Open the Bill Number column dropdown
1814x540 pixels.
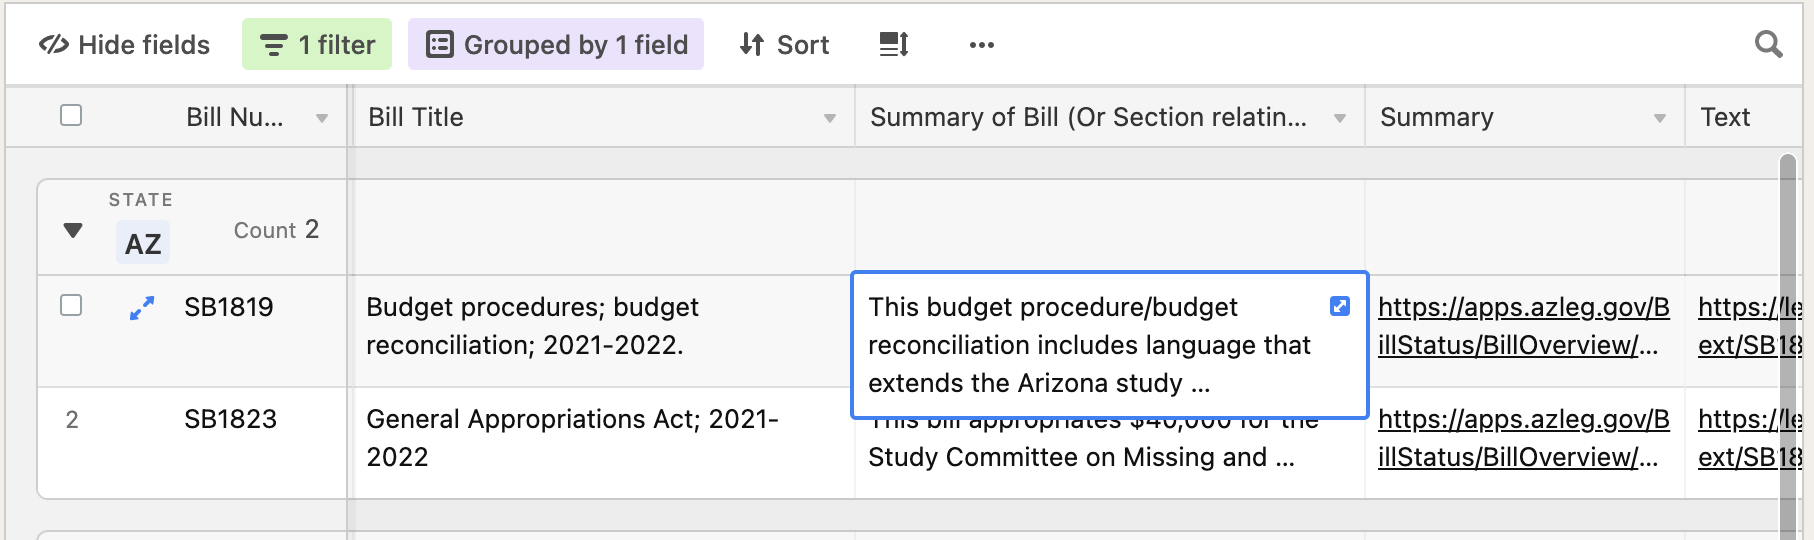tap(322, 118)
